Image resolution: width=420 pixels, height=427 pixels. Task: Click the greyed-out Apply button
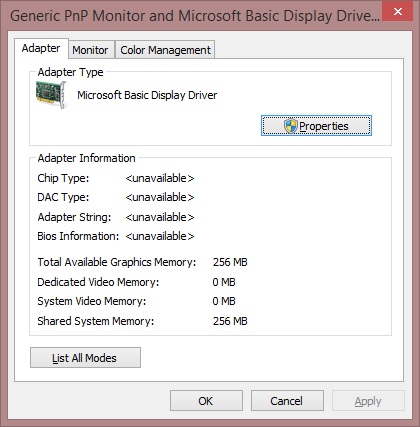pos(368,401)
